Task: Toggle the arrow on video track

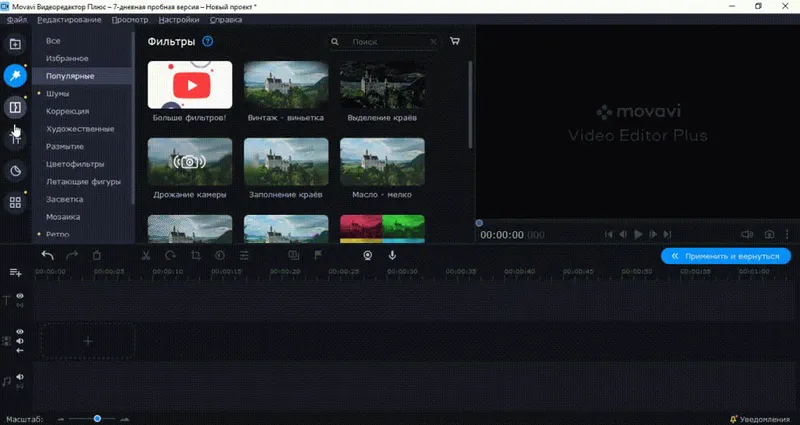Action: pos(20,351)
